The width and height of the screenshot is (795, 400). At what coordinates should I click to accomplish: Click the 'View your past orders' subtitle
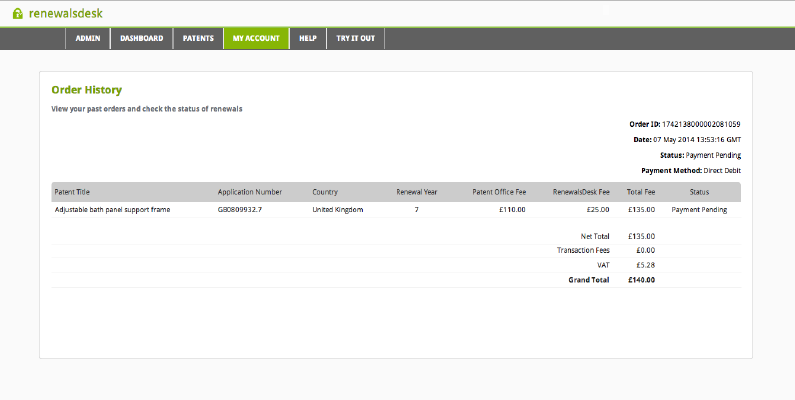click(147, 108)
